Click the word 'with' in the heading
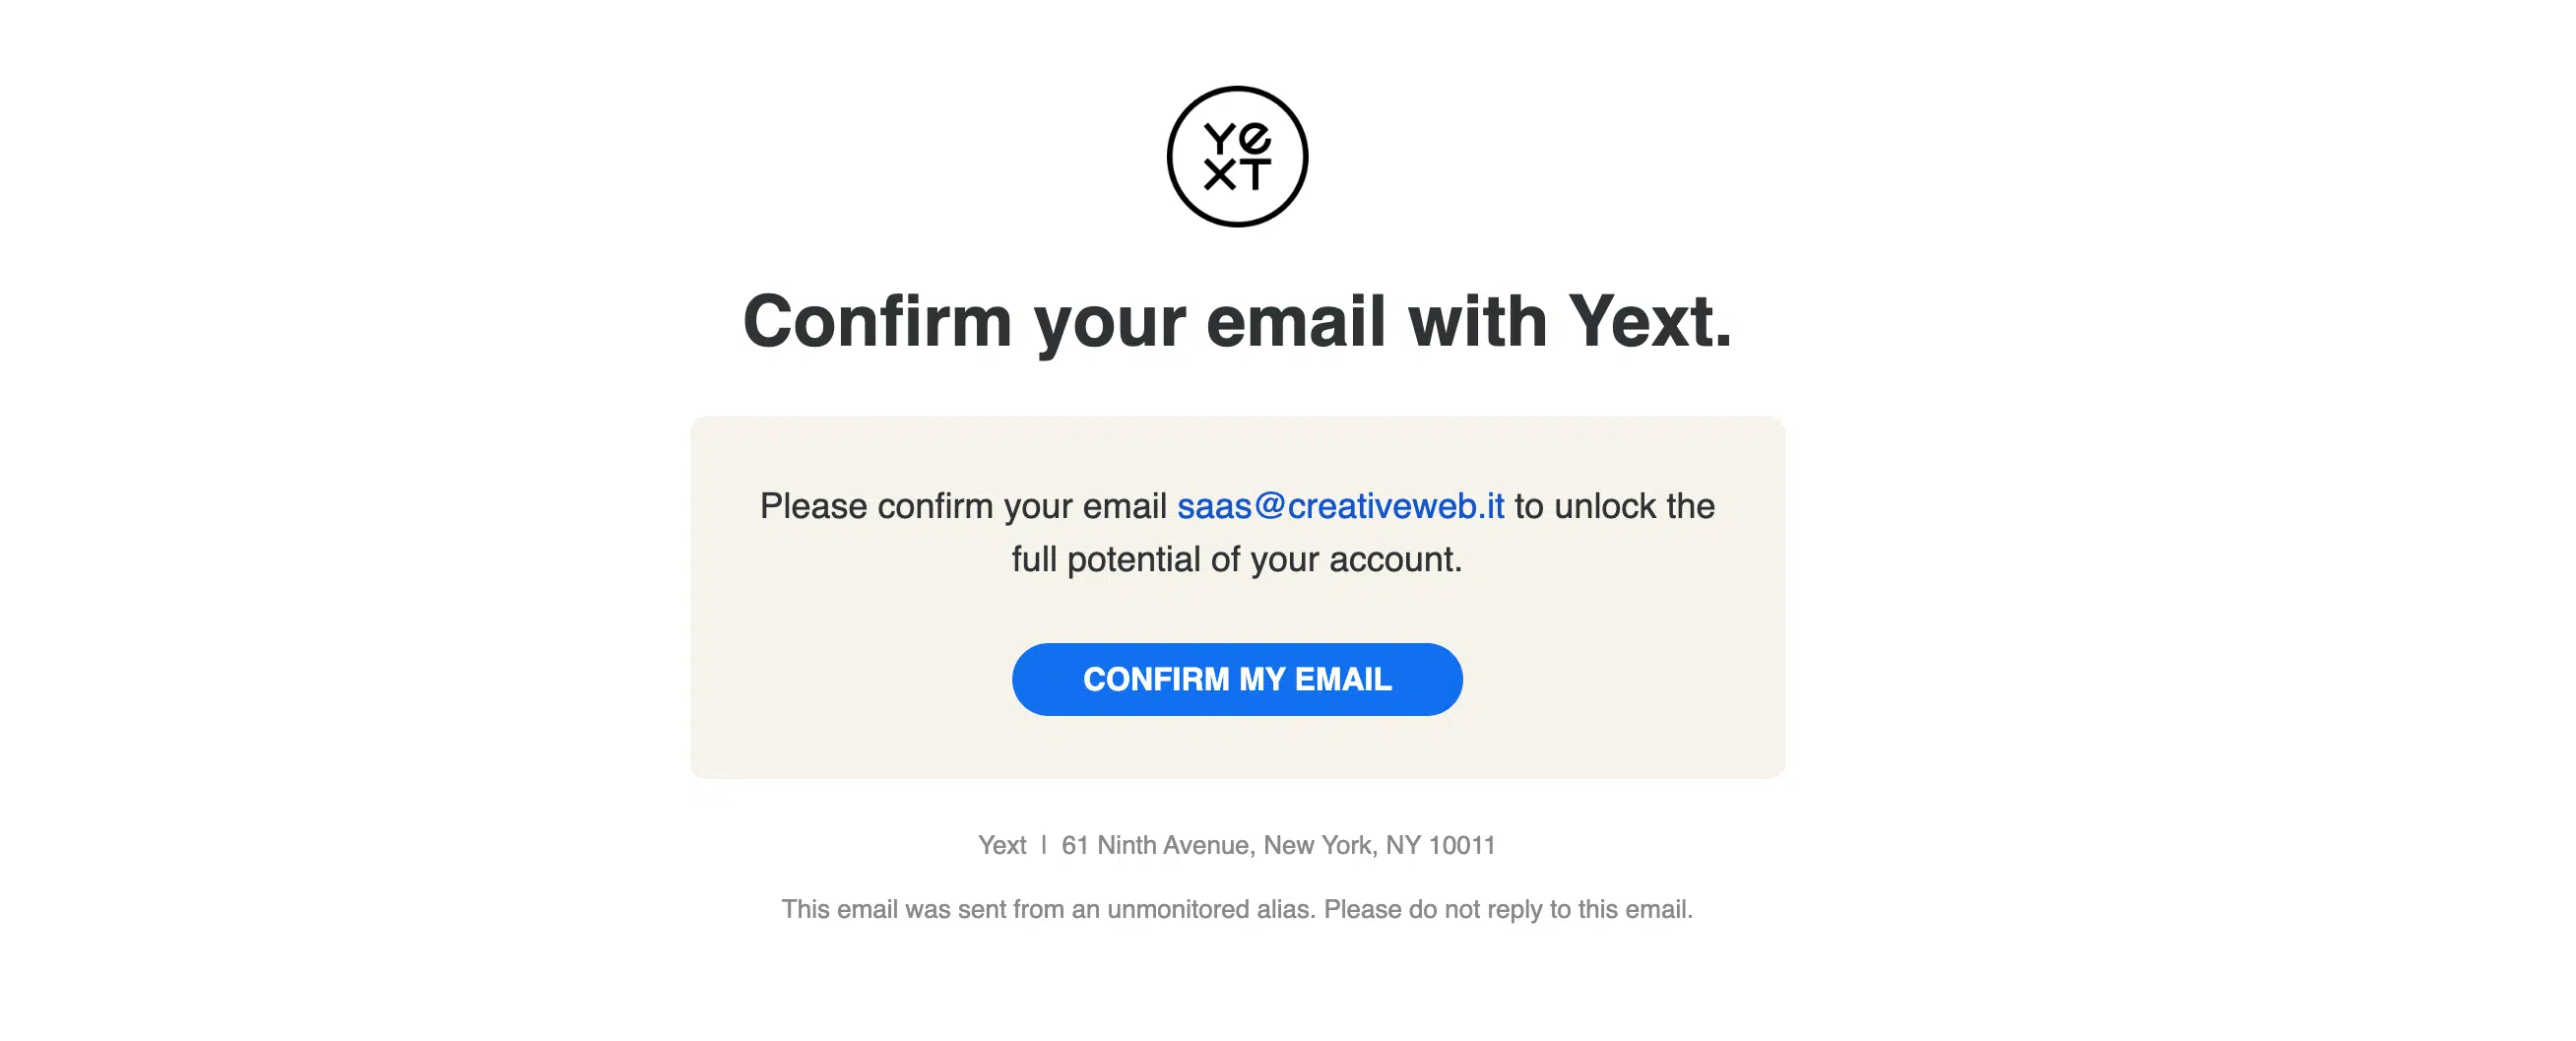Viewport: 2576px width, 1041px height. pyautogui.click(x=1477, y=322)
